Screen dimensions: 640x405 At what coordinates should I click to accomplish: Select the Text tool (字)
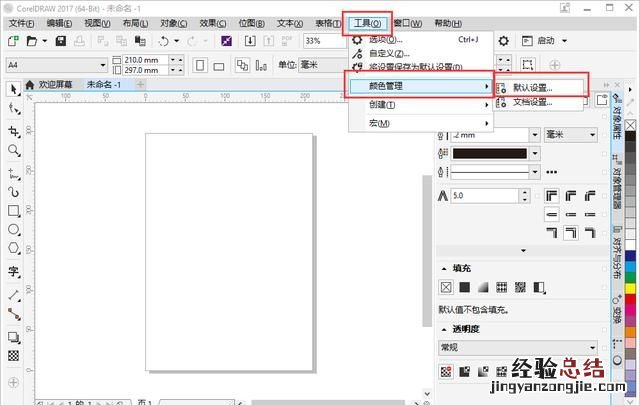tap(14, 271)
